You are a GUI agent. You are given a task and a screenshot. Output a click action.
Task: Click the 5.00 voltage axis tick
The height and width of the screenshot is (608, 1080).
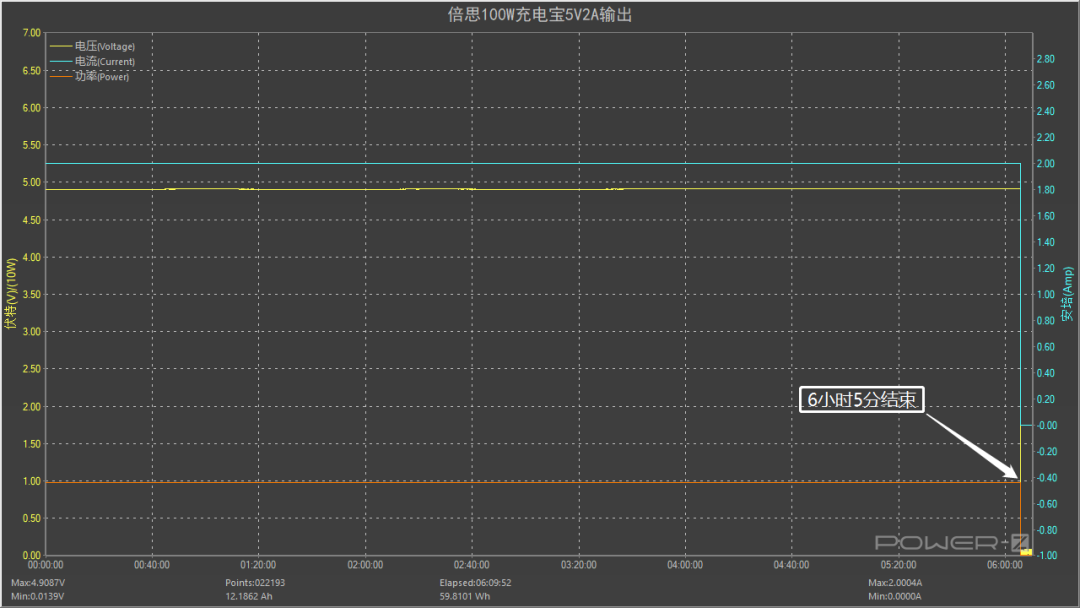pos(32,182)
